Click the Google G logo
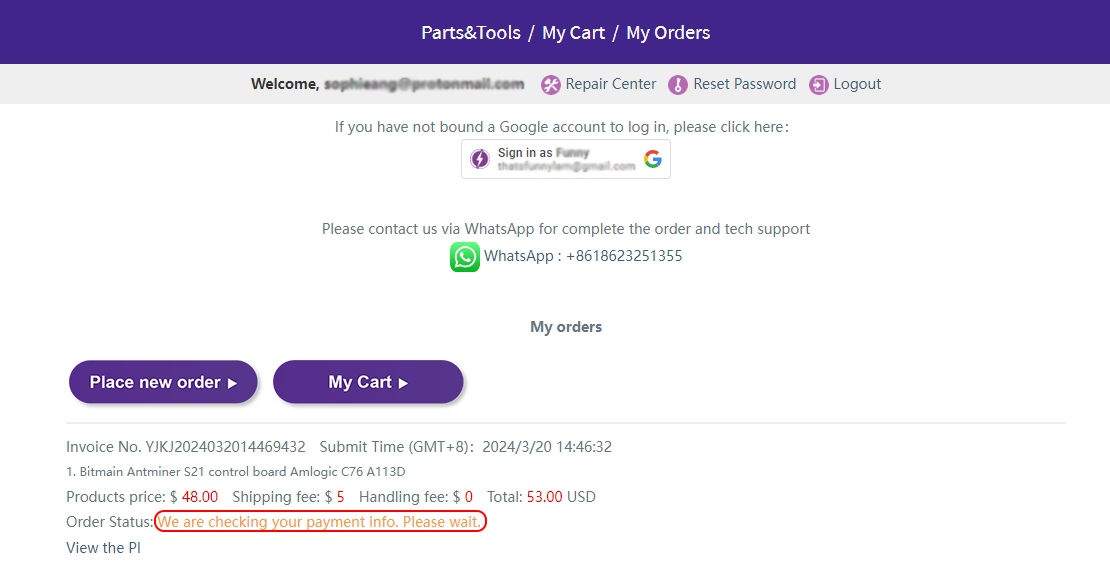This screenshot has height=565, width=1110. click(x=653, y=159)
